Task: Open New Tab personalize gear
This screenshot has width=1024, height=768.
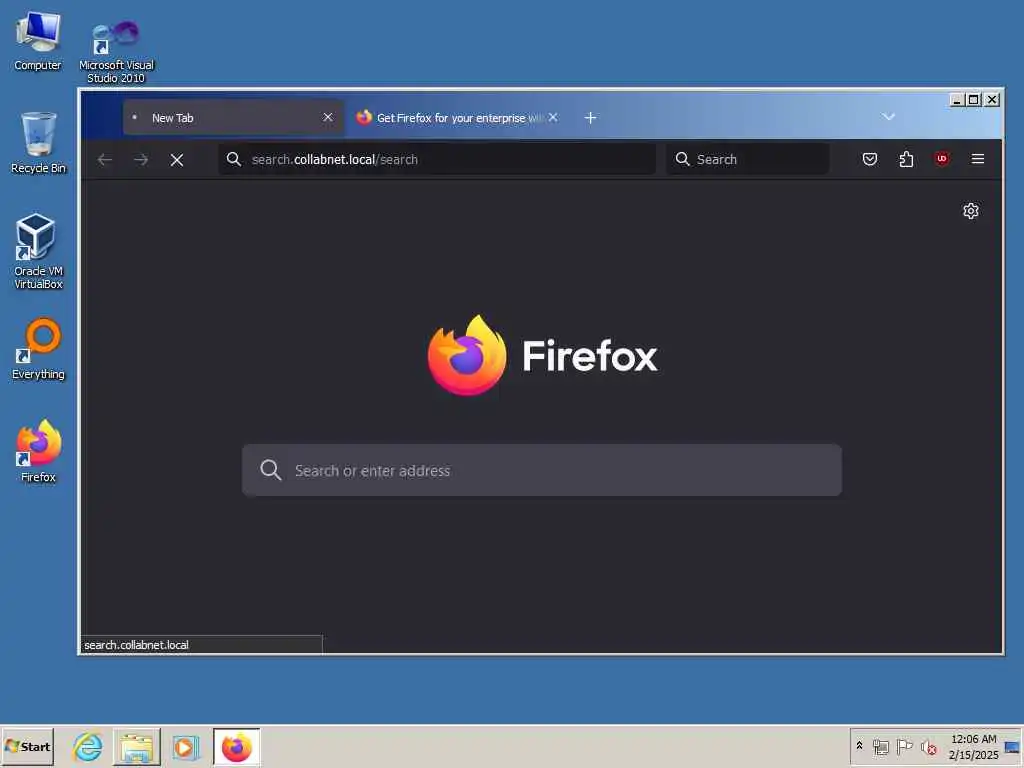Action: [x=971, y=211]
